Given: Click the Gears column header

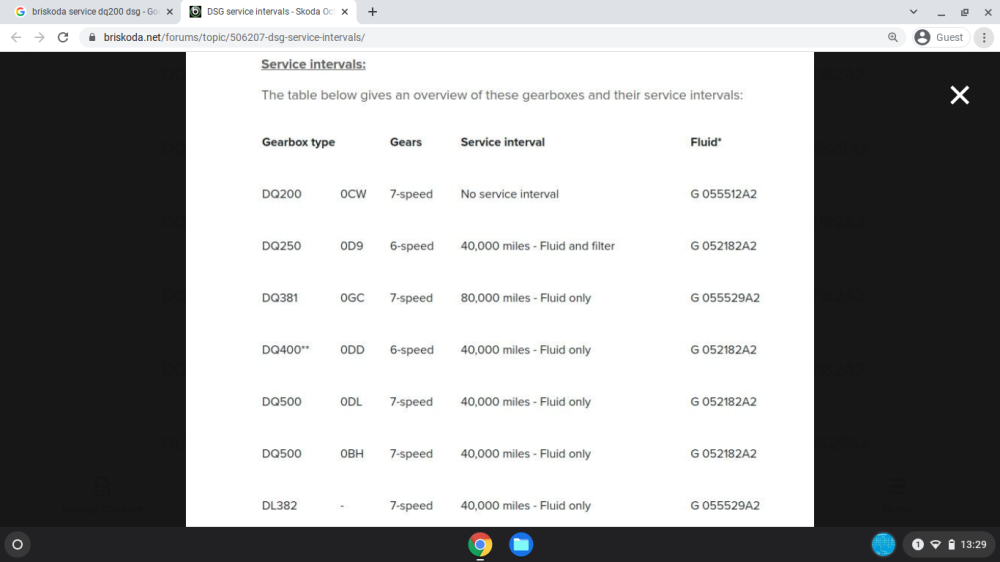Looking at the screenshot, I should (406, 142).
